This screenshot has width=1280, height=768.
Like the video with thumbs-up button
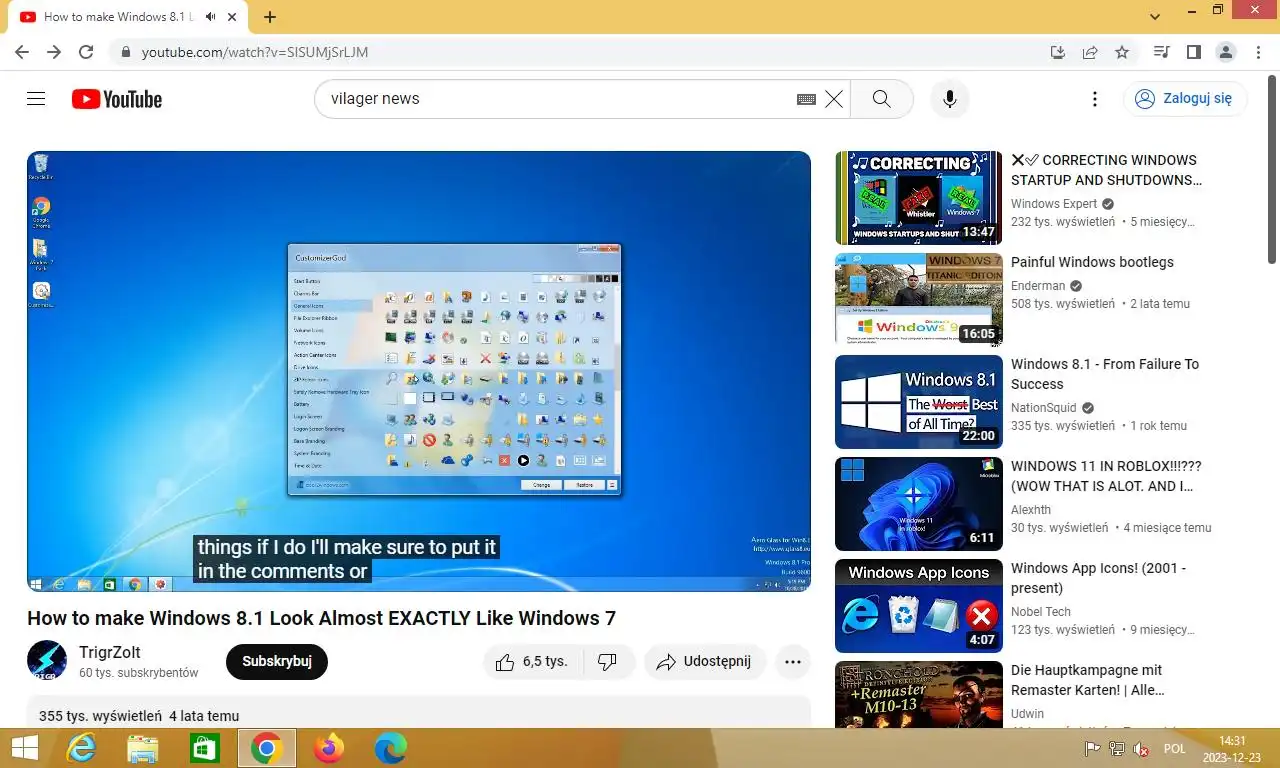coord(532,662)
